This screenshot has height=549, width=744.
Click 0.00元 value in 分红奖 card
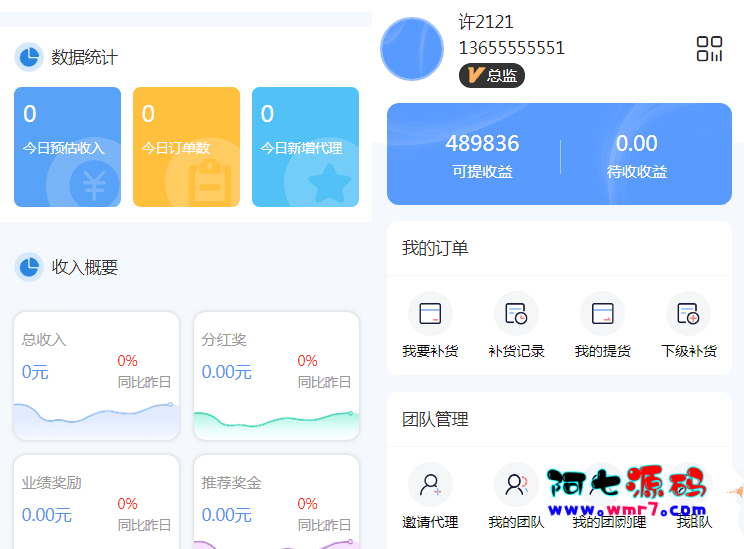point(227,372)
